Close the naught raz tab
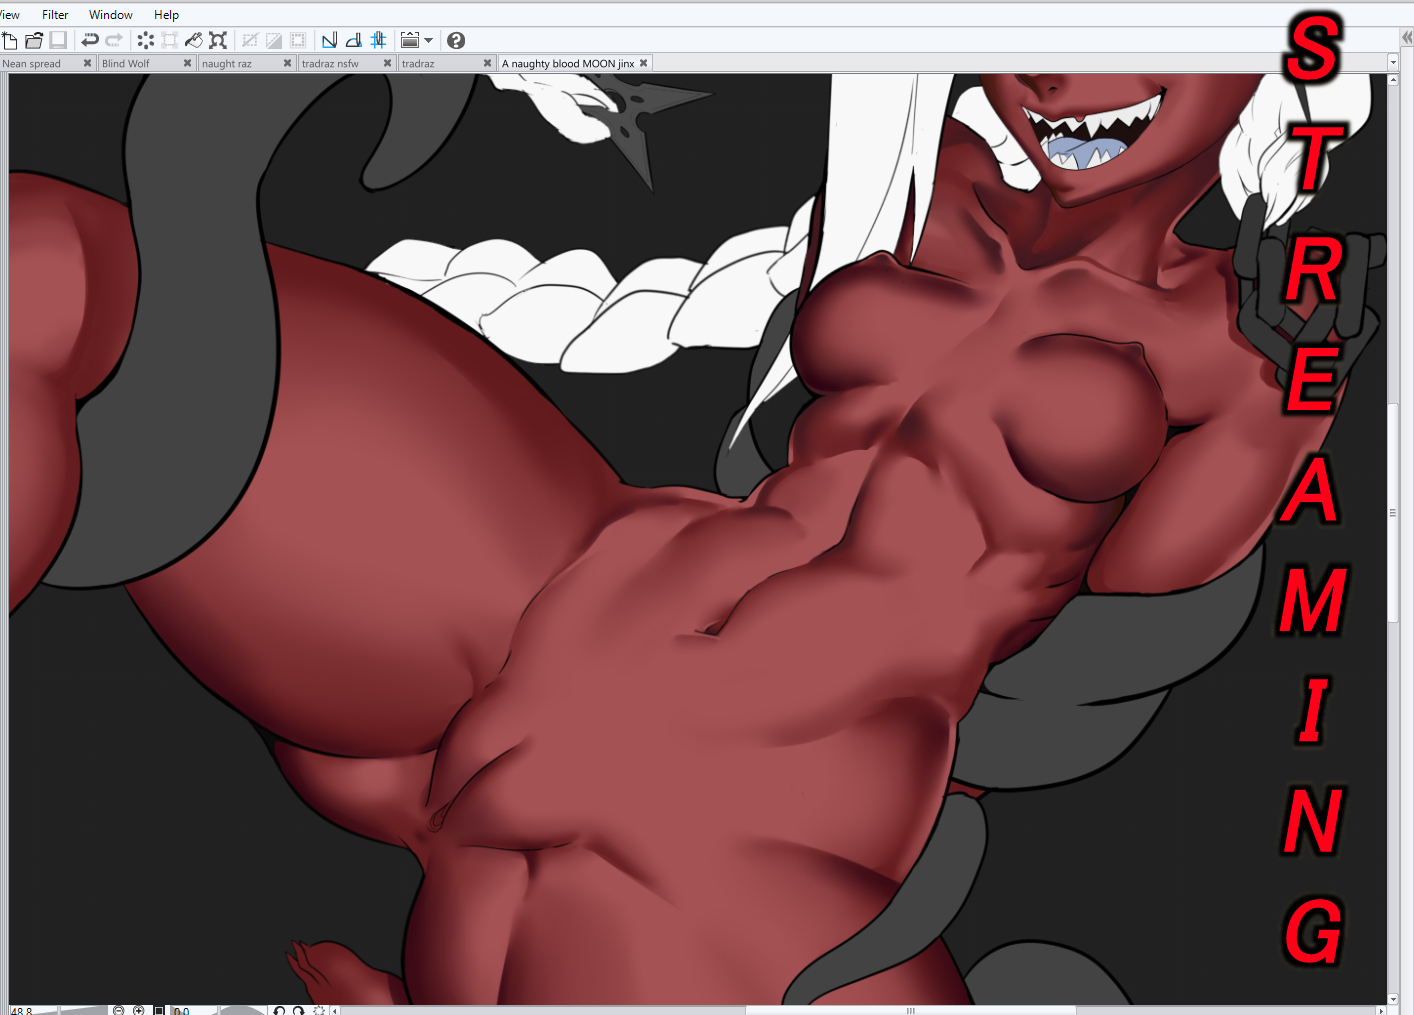 (x=287, y=63)
